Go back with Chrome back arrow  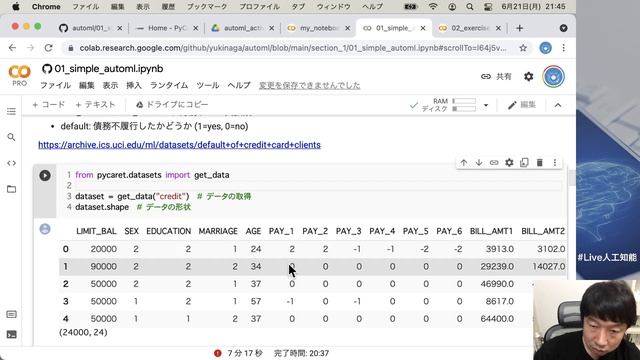12,48
